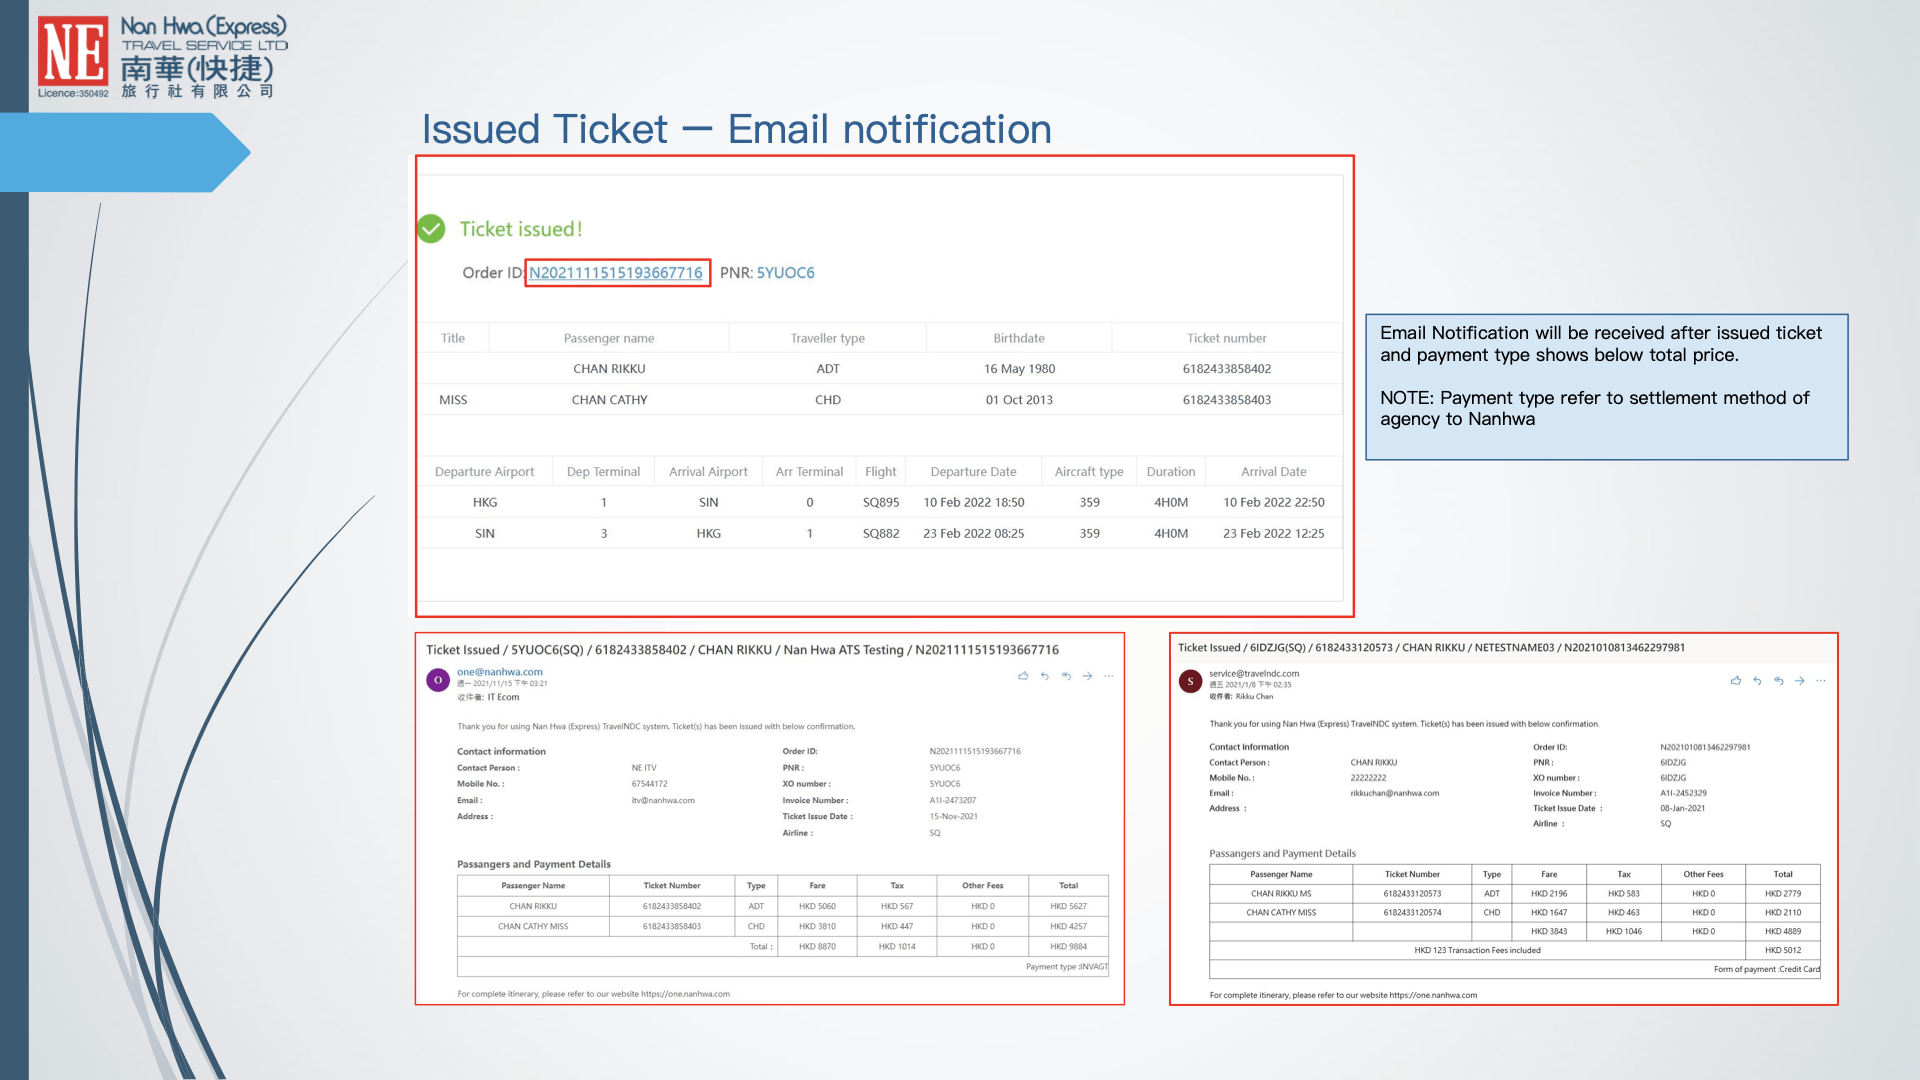The width and height of the screenshot is (1920, 1080).
Task: Click CHAN CATHY passenger name
Action: (610, 400)
